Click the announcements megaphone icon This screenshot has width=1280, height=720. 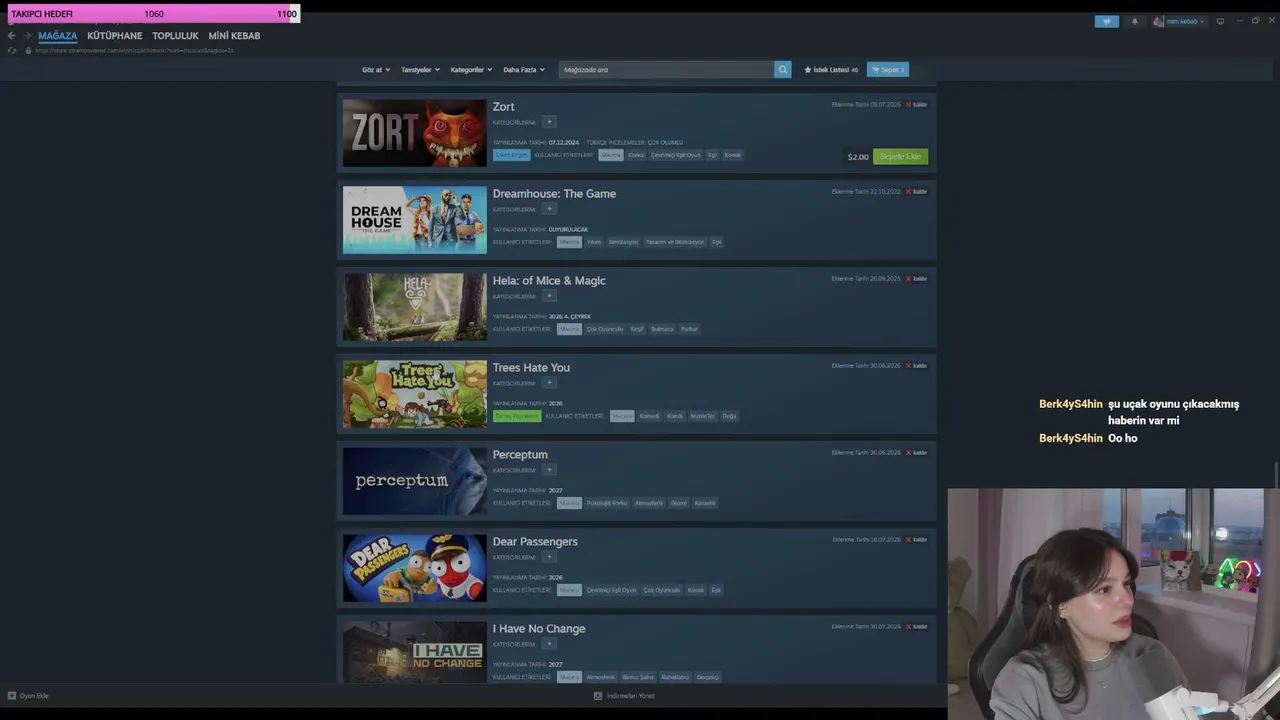coord(1107,21)
